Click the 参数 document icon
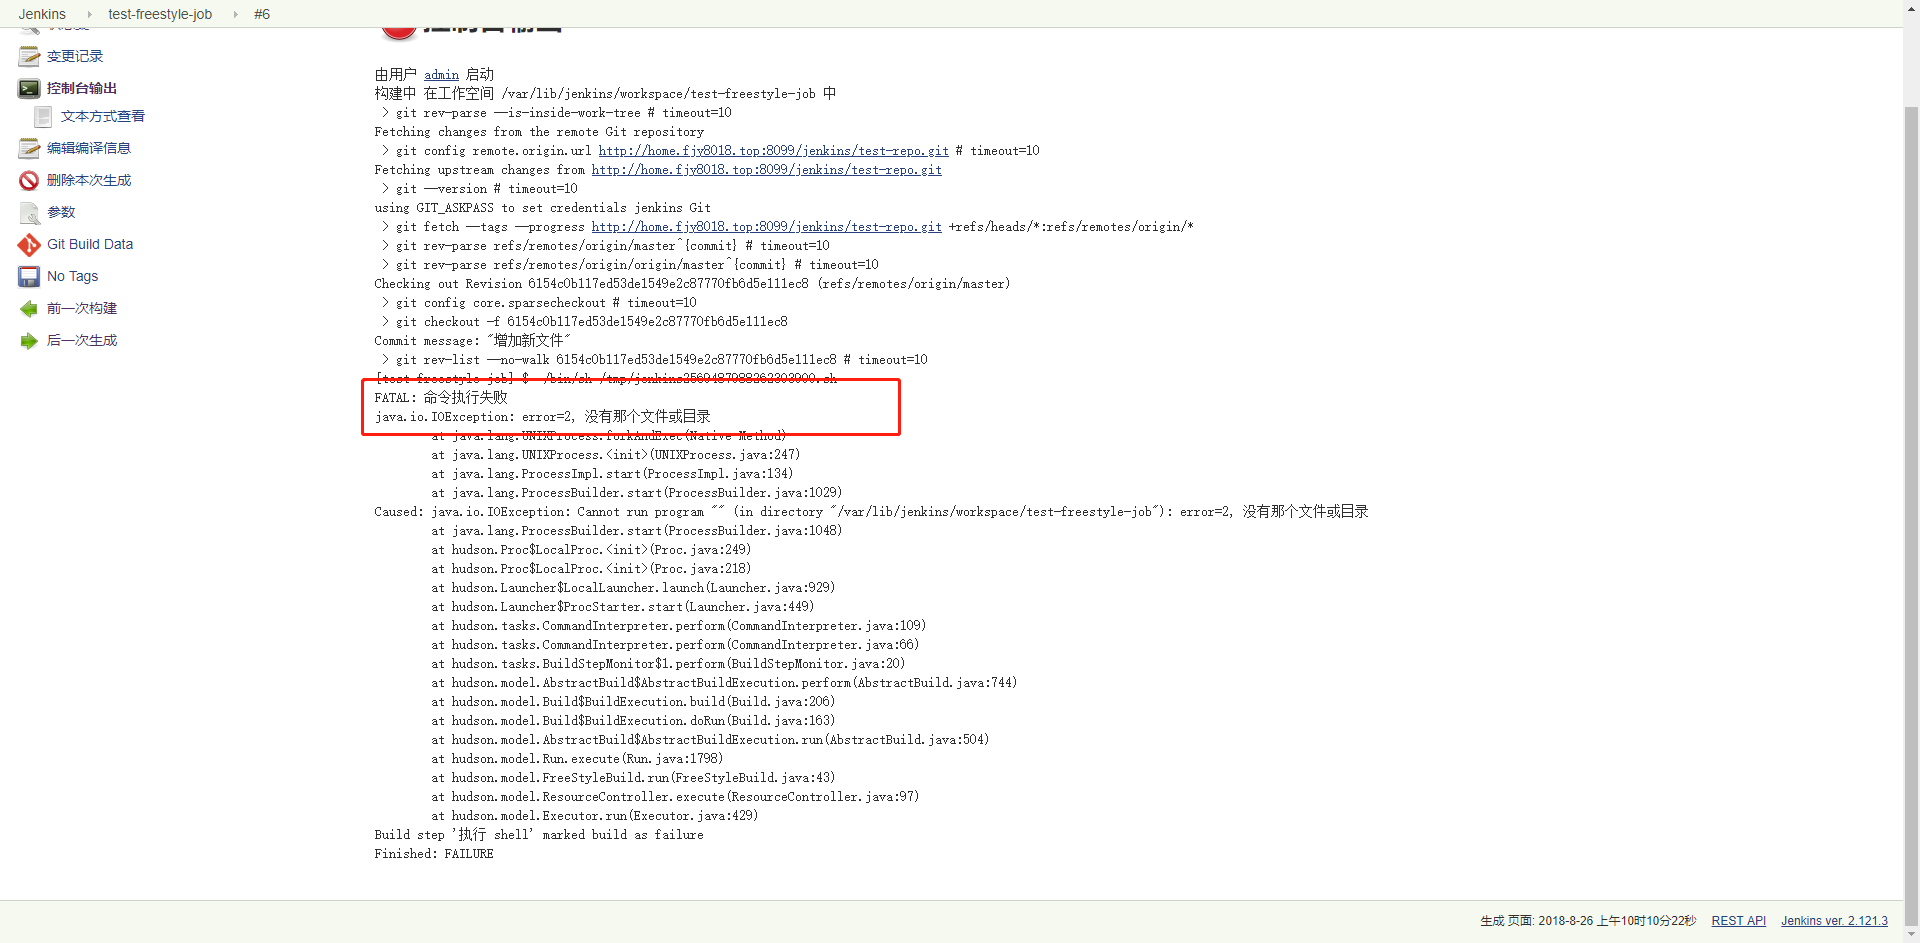 [29, 213]
